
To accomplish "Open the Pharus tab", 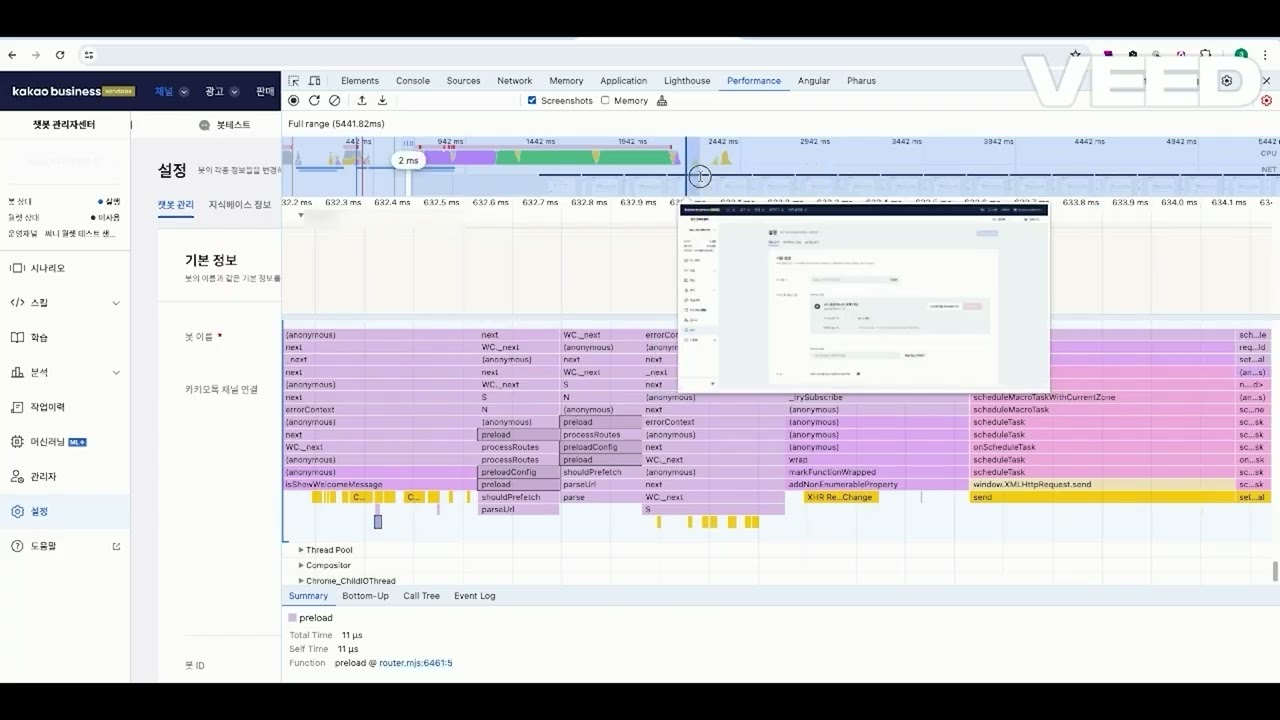I will pyautogui.click(x=861, y=81).
